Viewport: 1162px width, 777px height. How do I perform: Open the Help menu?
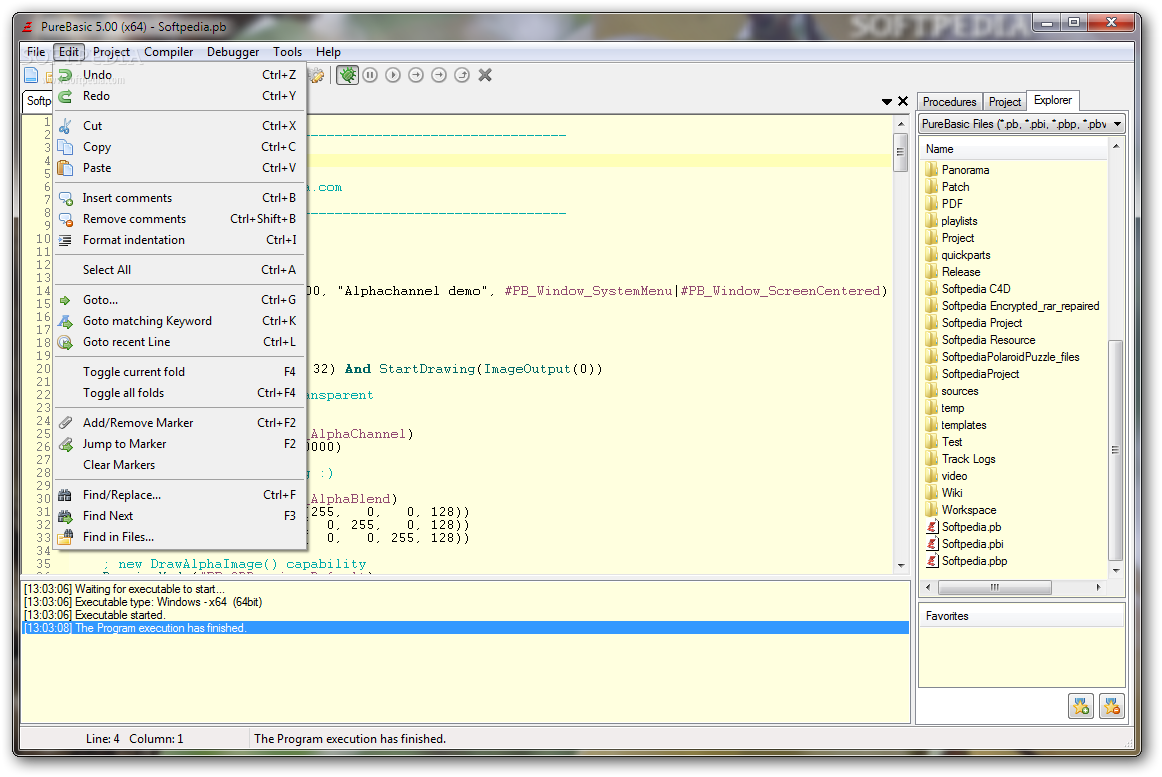[328, 52]
